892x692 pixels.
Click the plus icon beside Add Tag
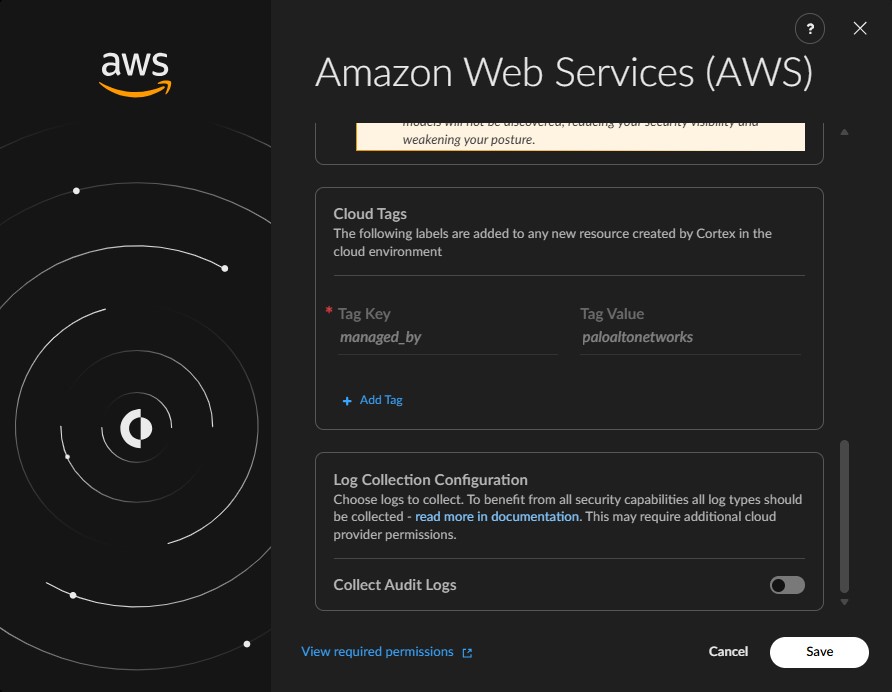click(x=347, y=401)
